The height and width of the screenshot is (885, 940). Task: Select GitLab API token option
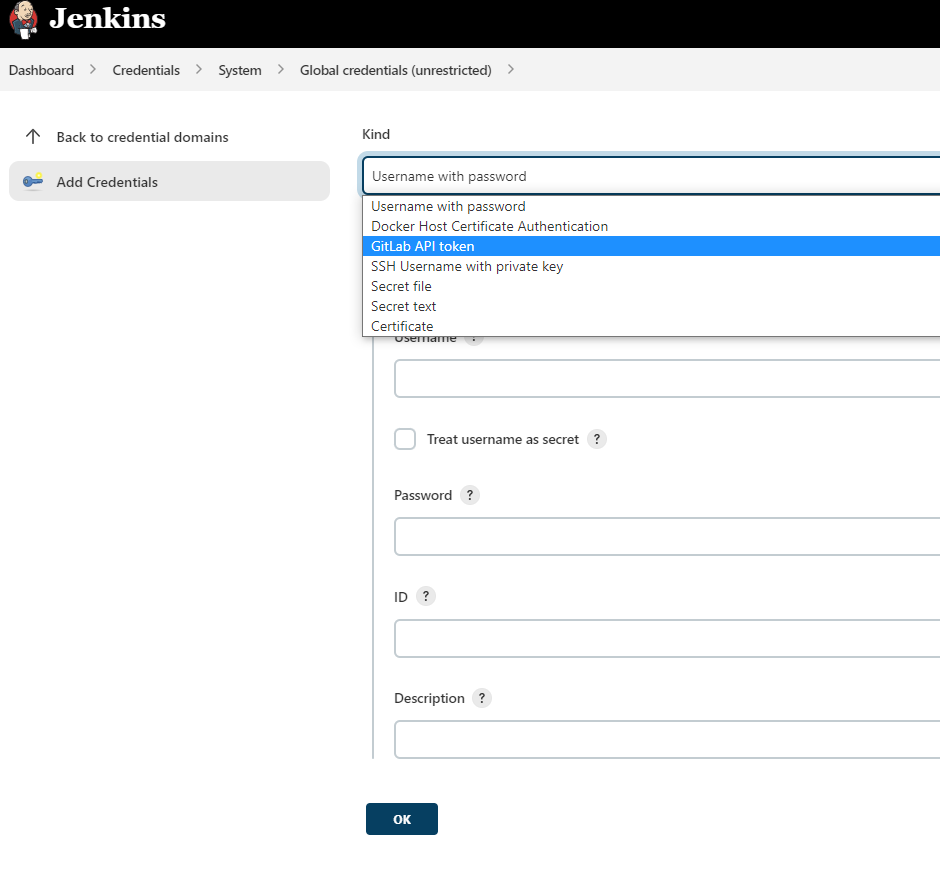coord(651,246)
